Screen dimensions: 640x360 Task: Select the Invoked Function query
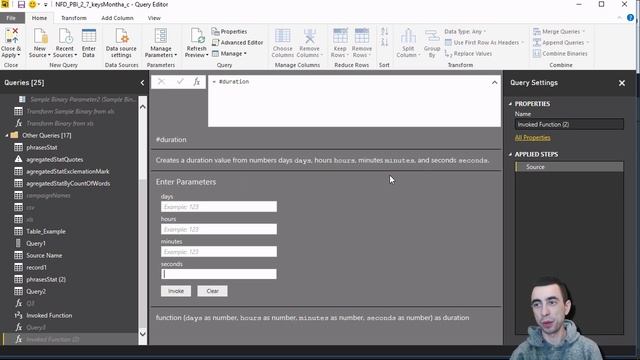coord(49,316)
